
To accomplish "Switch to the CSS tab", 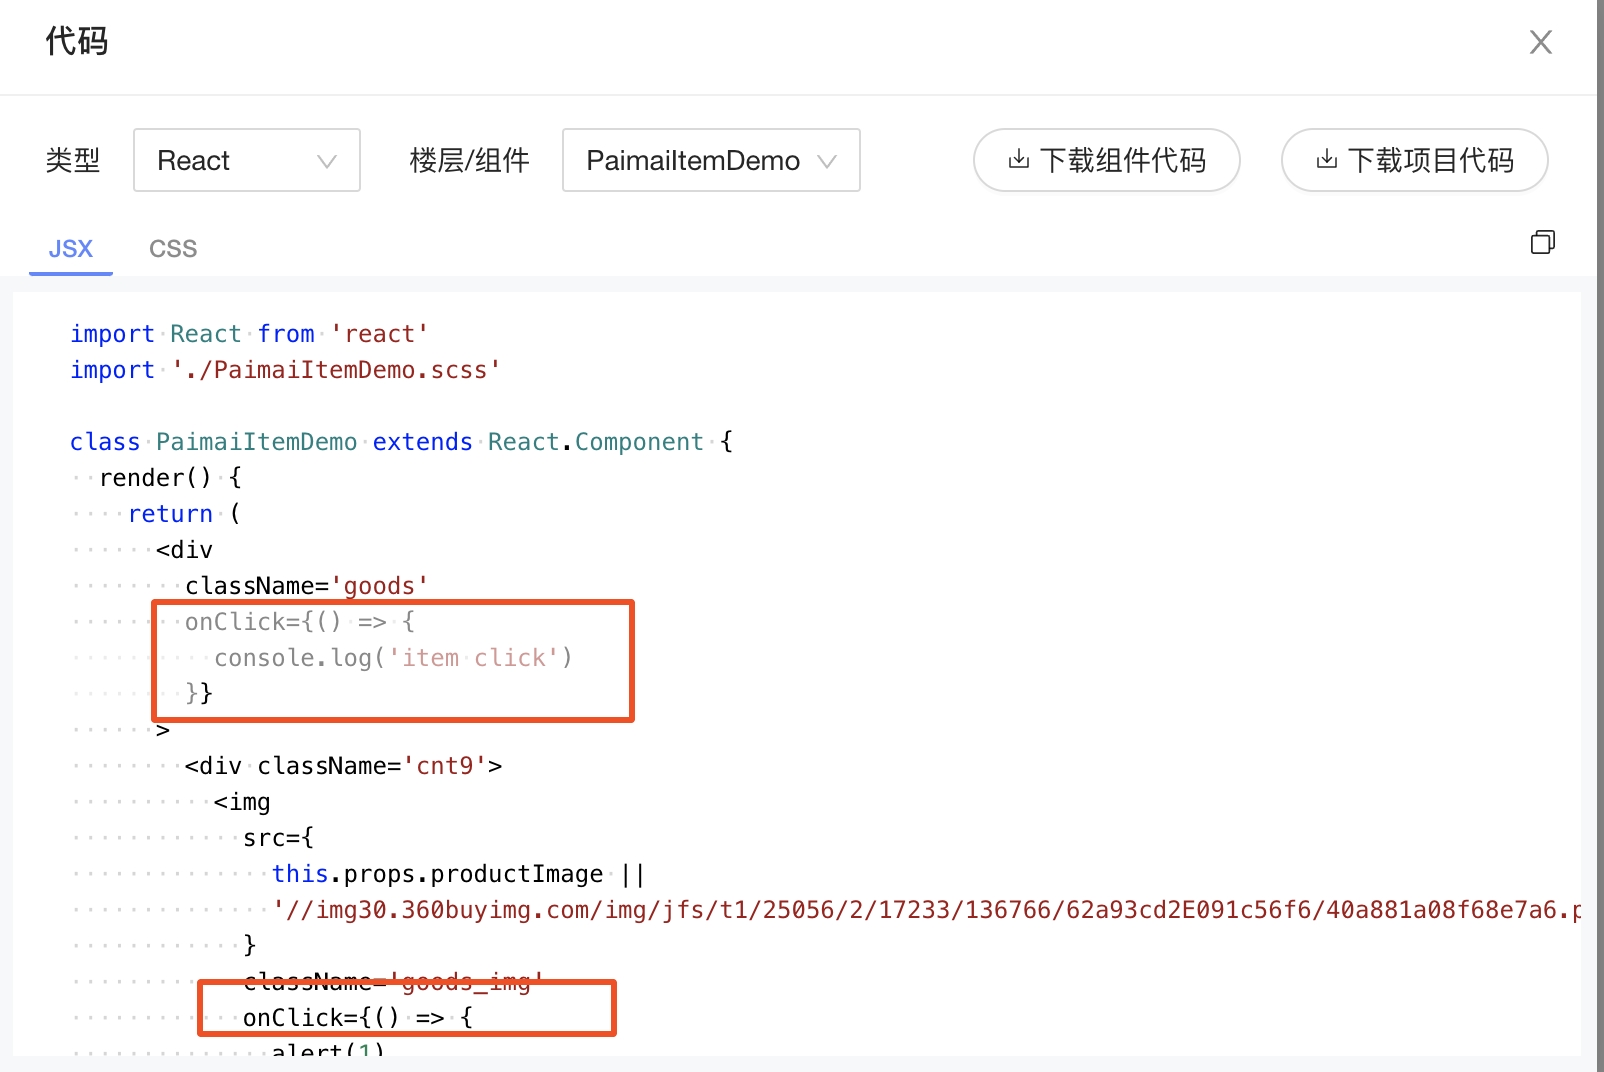I will 173,249.
